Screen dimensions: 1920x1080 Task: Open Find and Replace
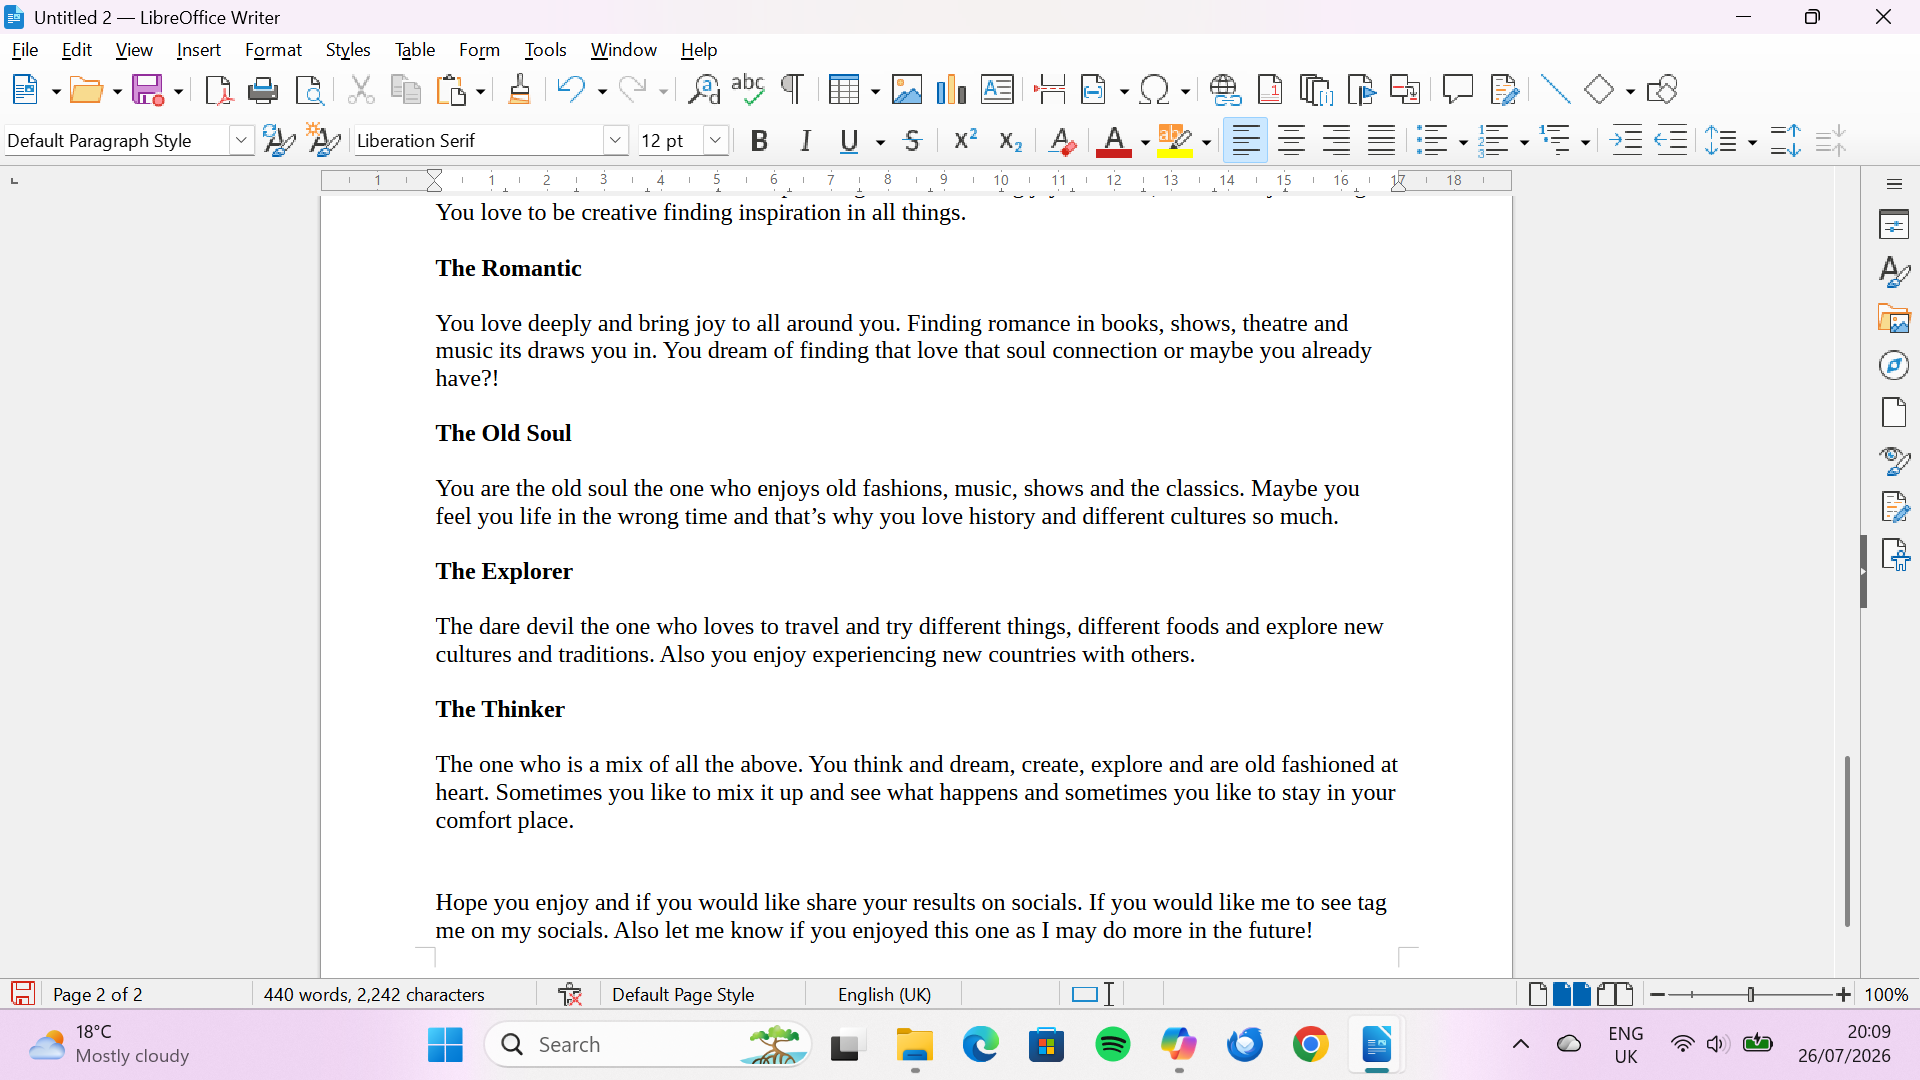pos(704,90)
